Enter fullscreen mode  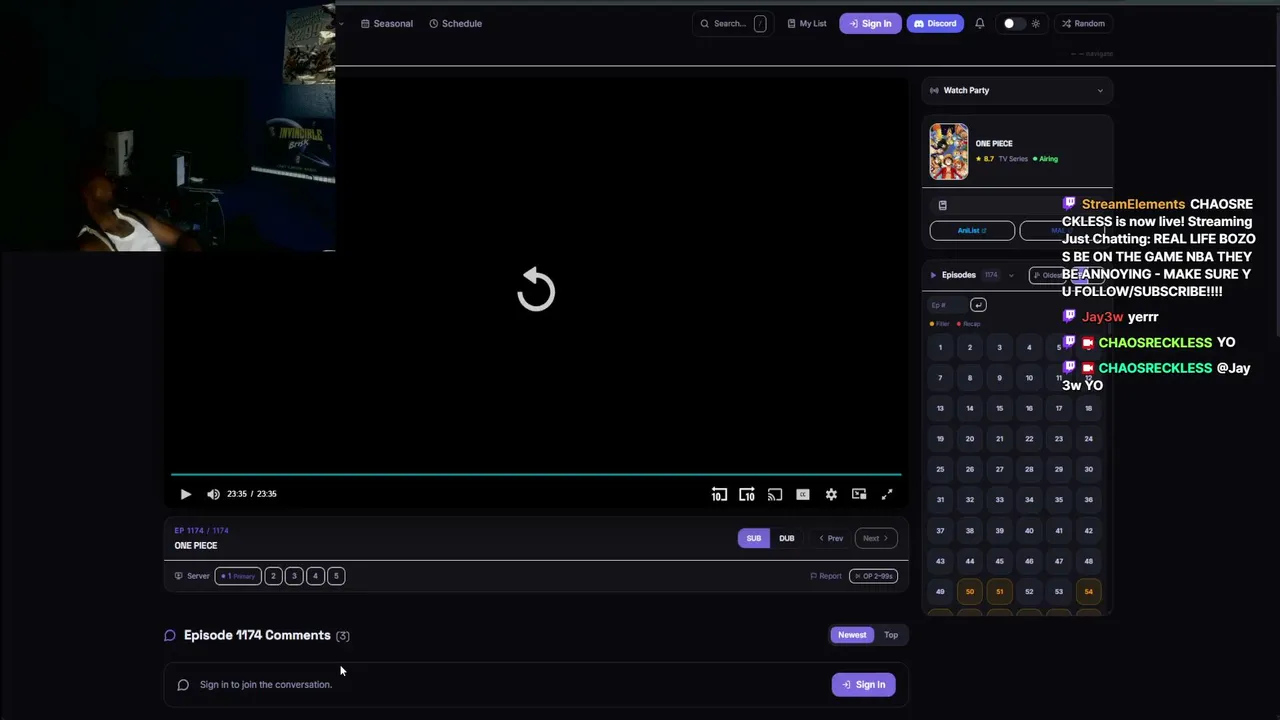coord(887,494)
